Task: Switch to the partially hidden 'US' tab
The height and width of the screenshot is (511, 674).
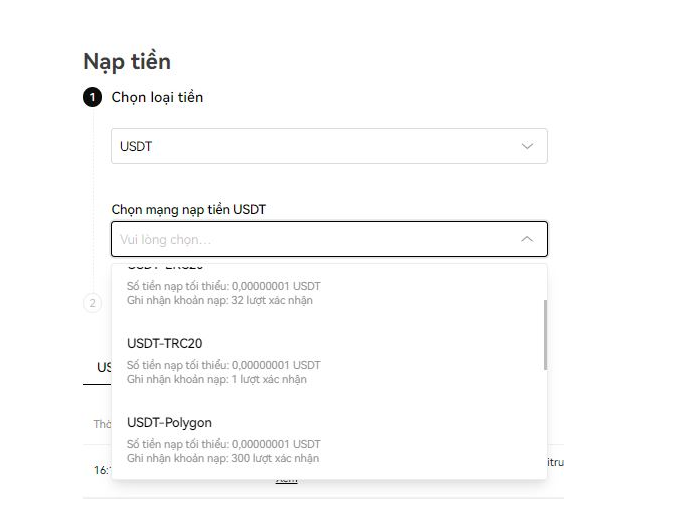Action: (103, 368)
